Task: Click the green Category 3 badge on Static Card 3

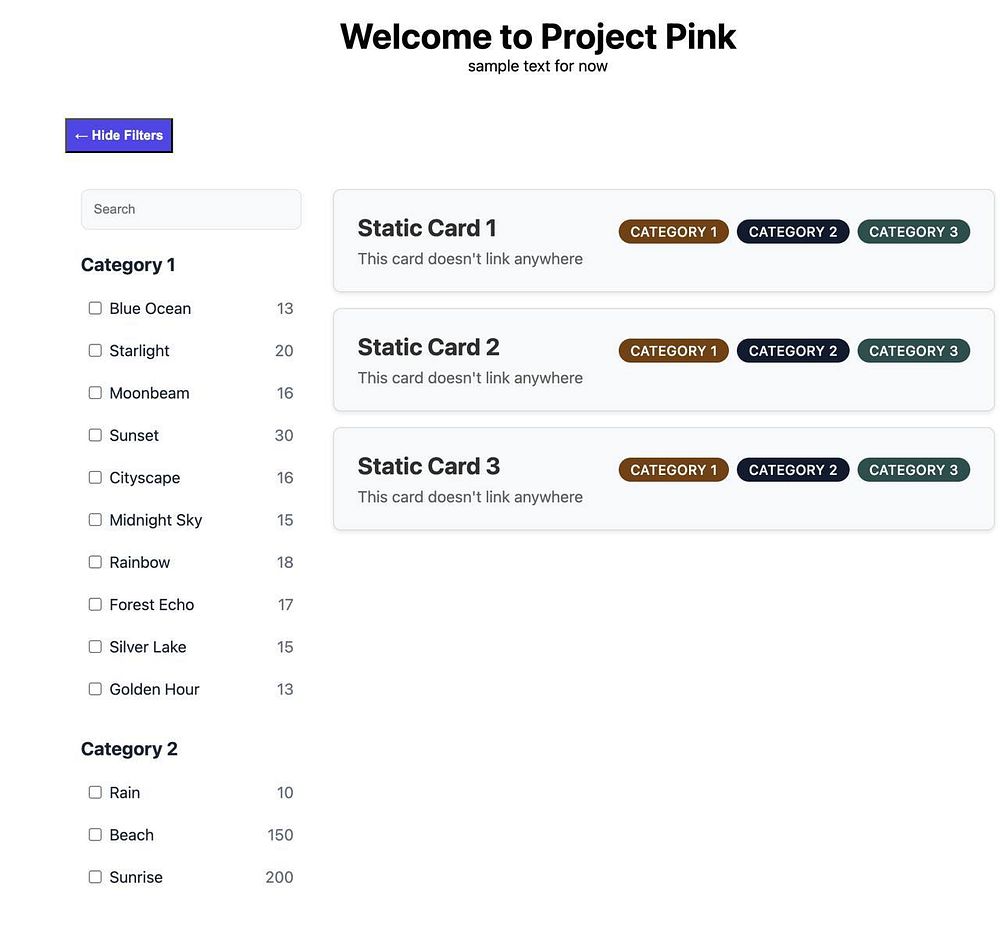Action: coord(913,470)
